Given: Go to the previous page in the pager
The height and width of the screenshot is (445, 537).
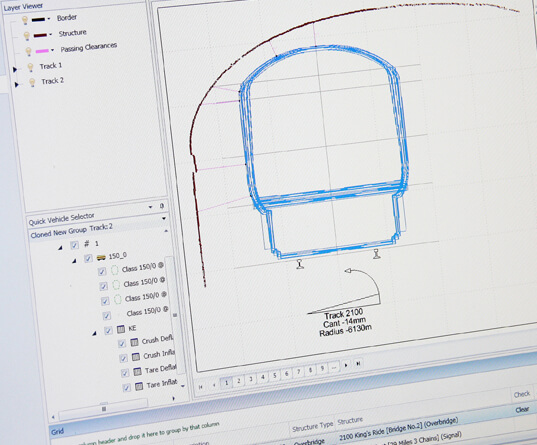Looking at the screenshot, I should pyautogui.click(x=214, y=385).
